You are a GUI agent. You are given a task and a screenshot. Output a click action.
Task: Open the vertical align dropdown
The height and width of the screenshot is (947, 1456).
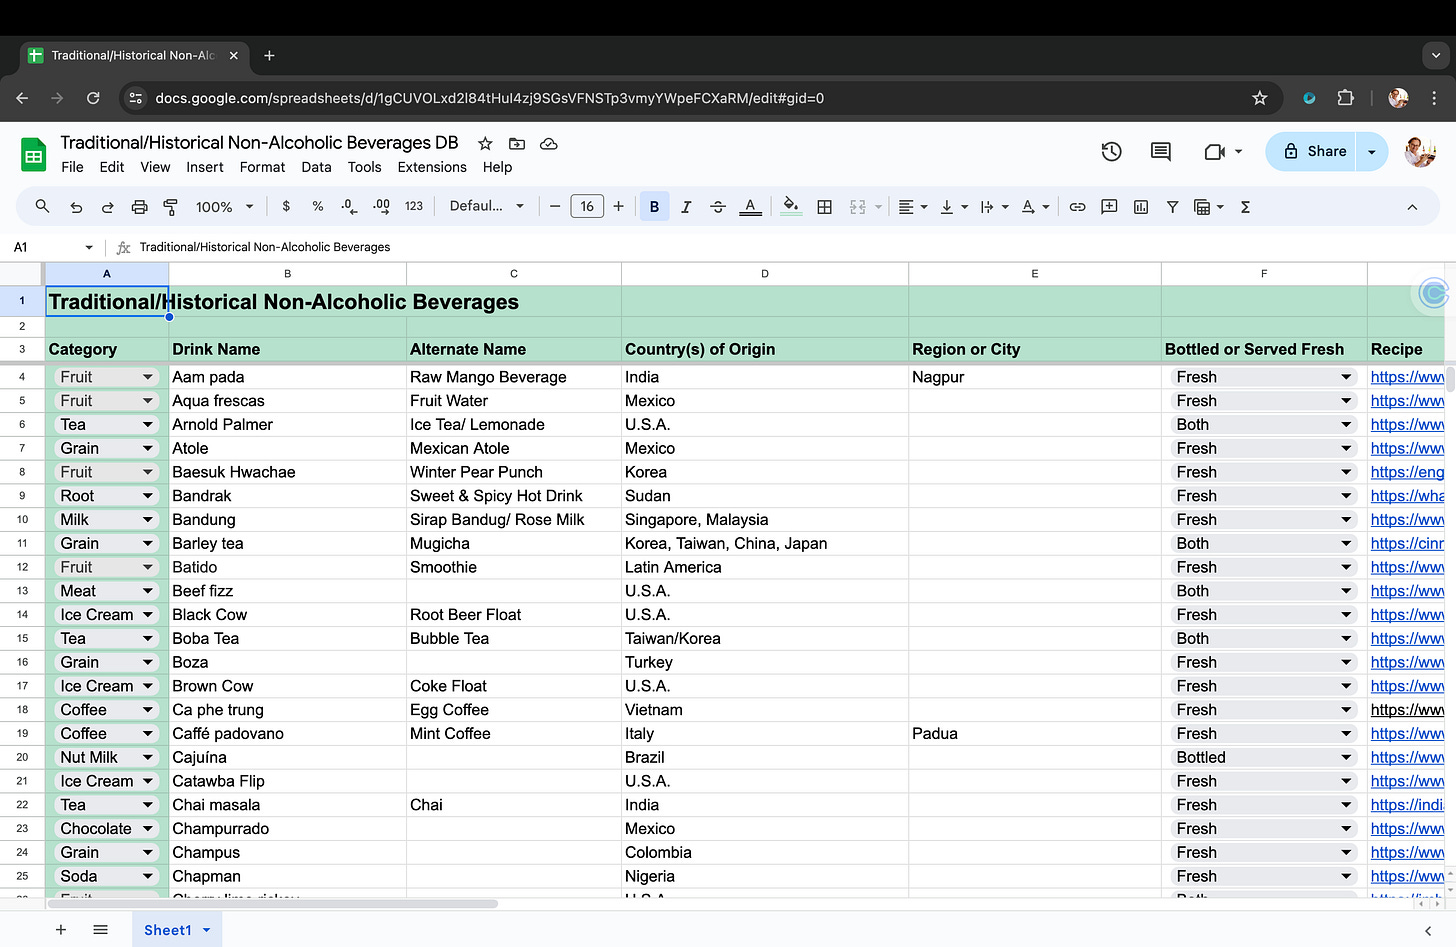coord(954,207)
